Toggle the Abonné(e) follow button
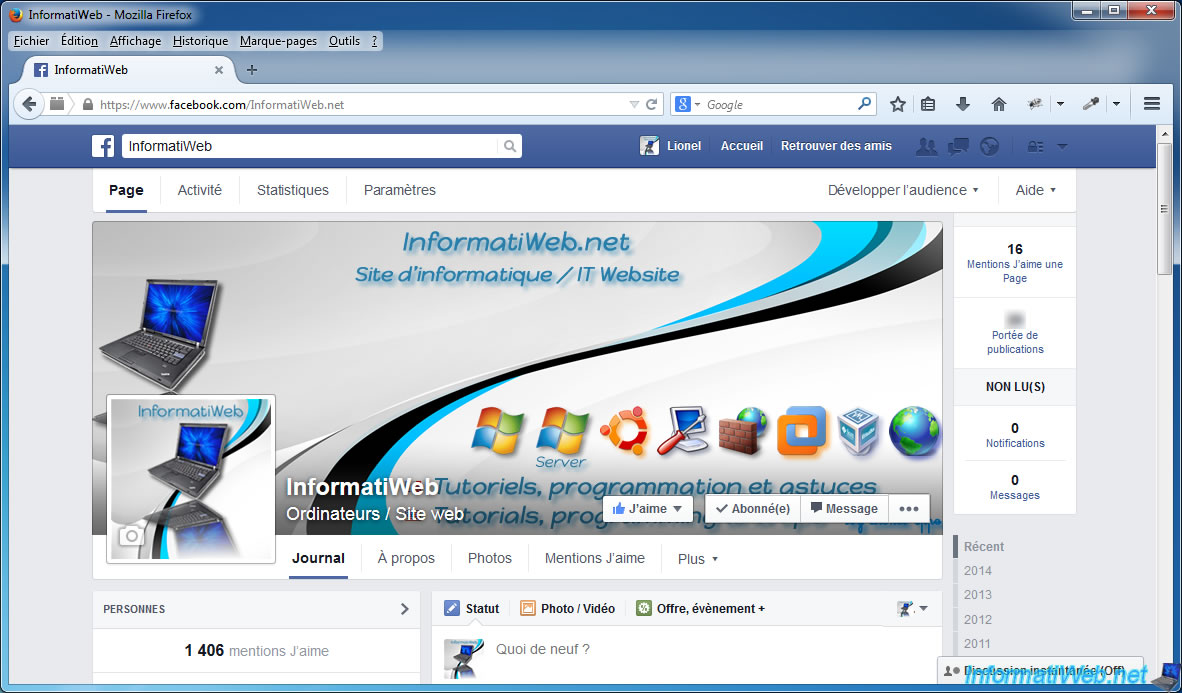The image size is (1182, 693). point(752,509)
